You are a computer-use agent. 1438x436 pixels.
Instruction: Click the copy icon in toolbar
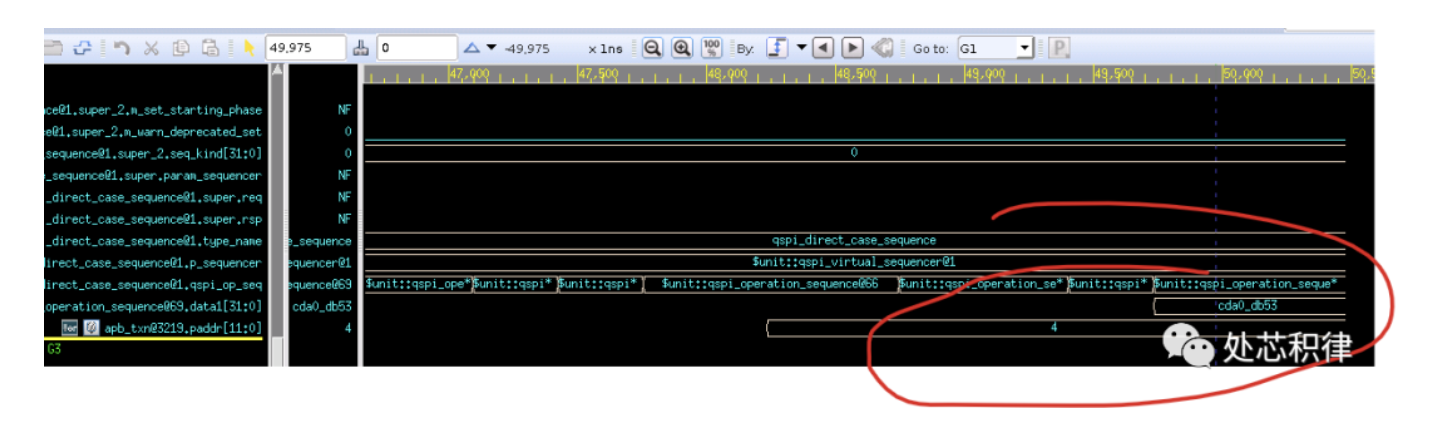click(181, 47)
